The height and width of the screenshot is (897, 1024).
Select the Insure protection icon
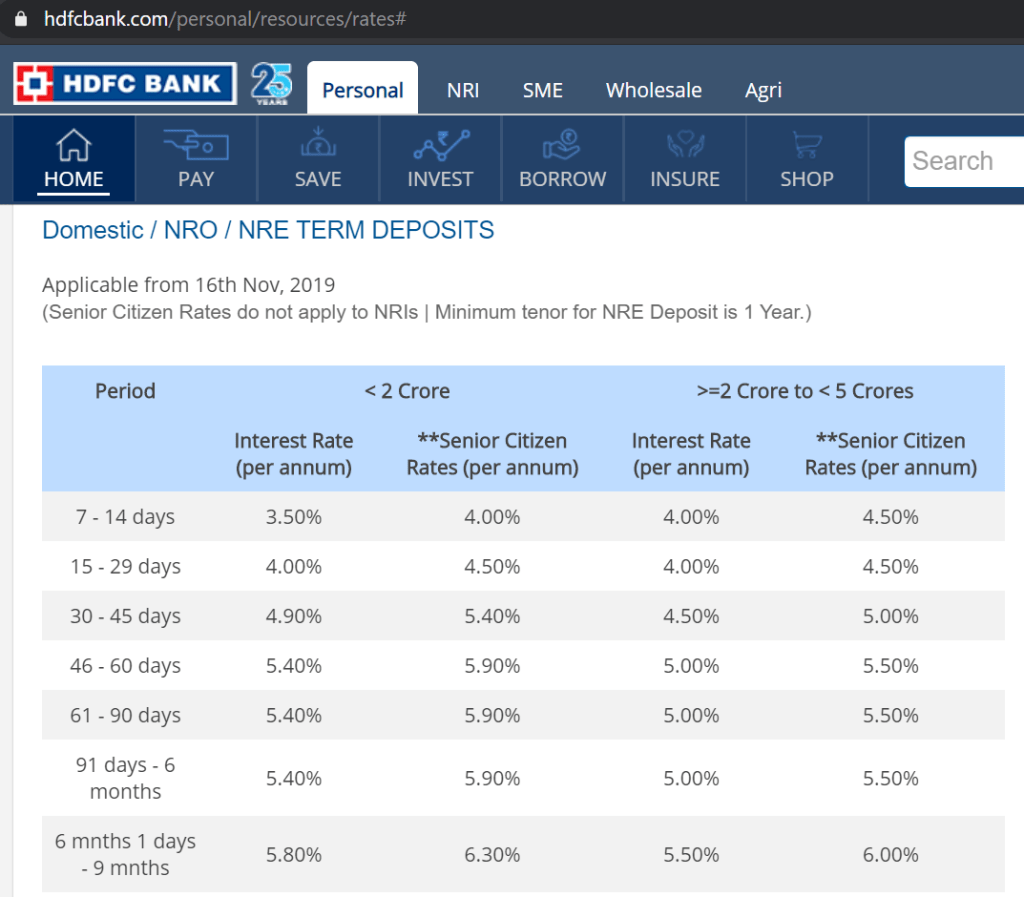click(x=685, y=147)
